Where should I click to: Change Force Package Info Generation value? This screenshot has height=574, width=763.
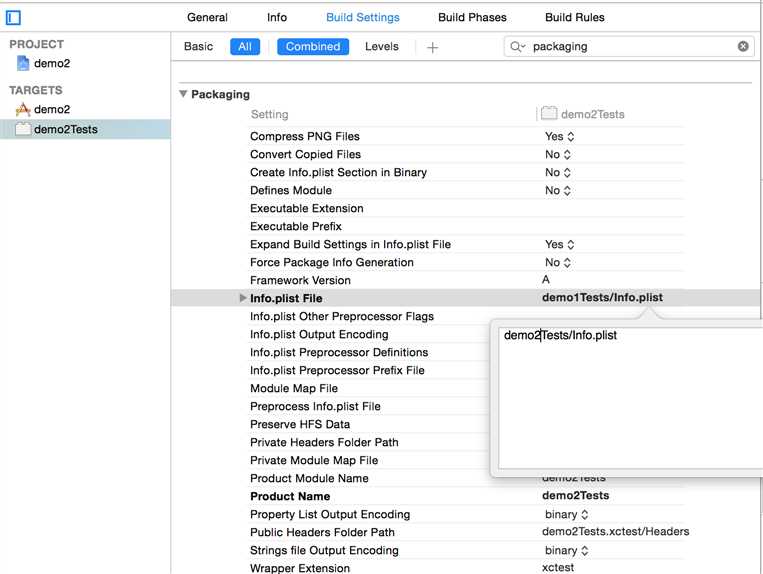click(x=558, y=263)
